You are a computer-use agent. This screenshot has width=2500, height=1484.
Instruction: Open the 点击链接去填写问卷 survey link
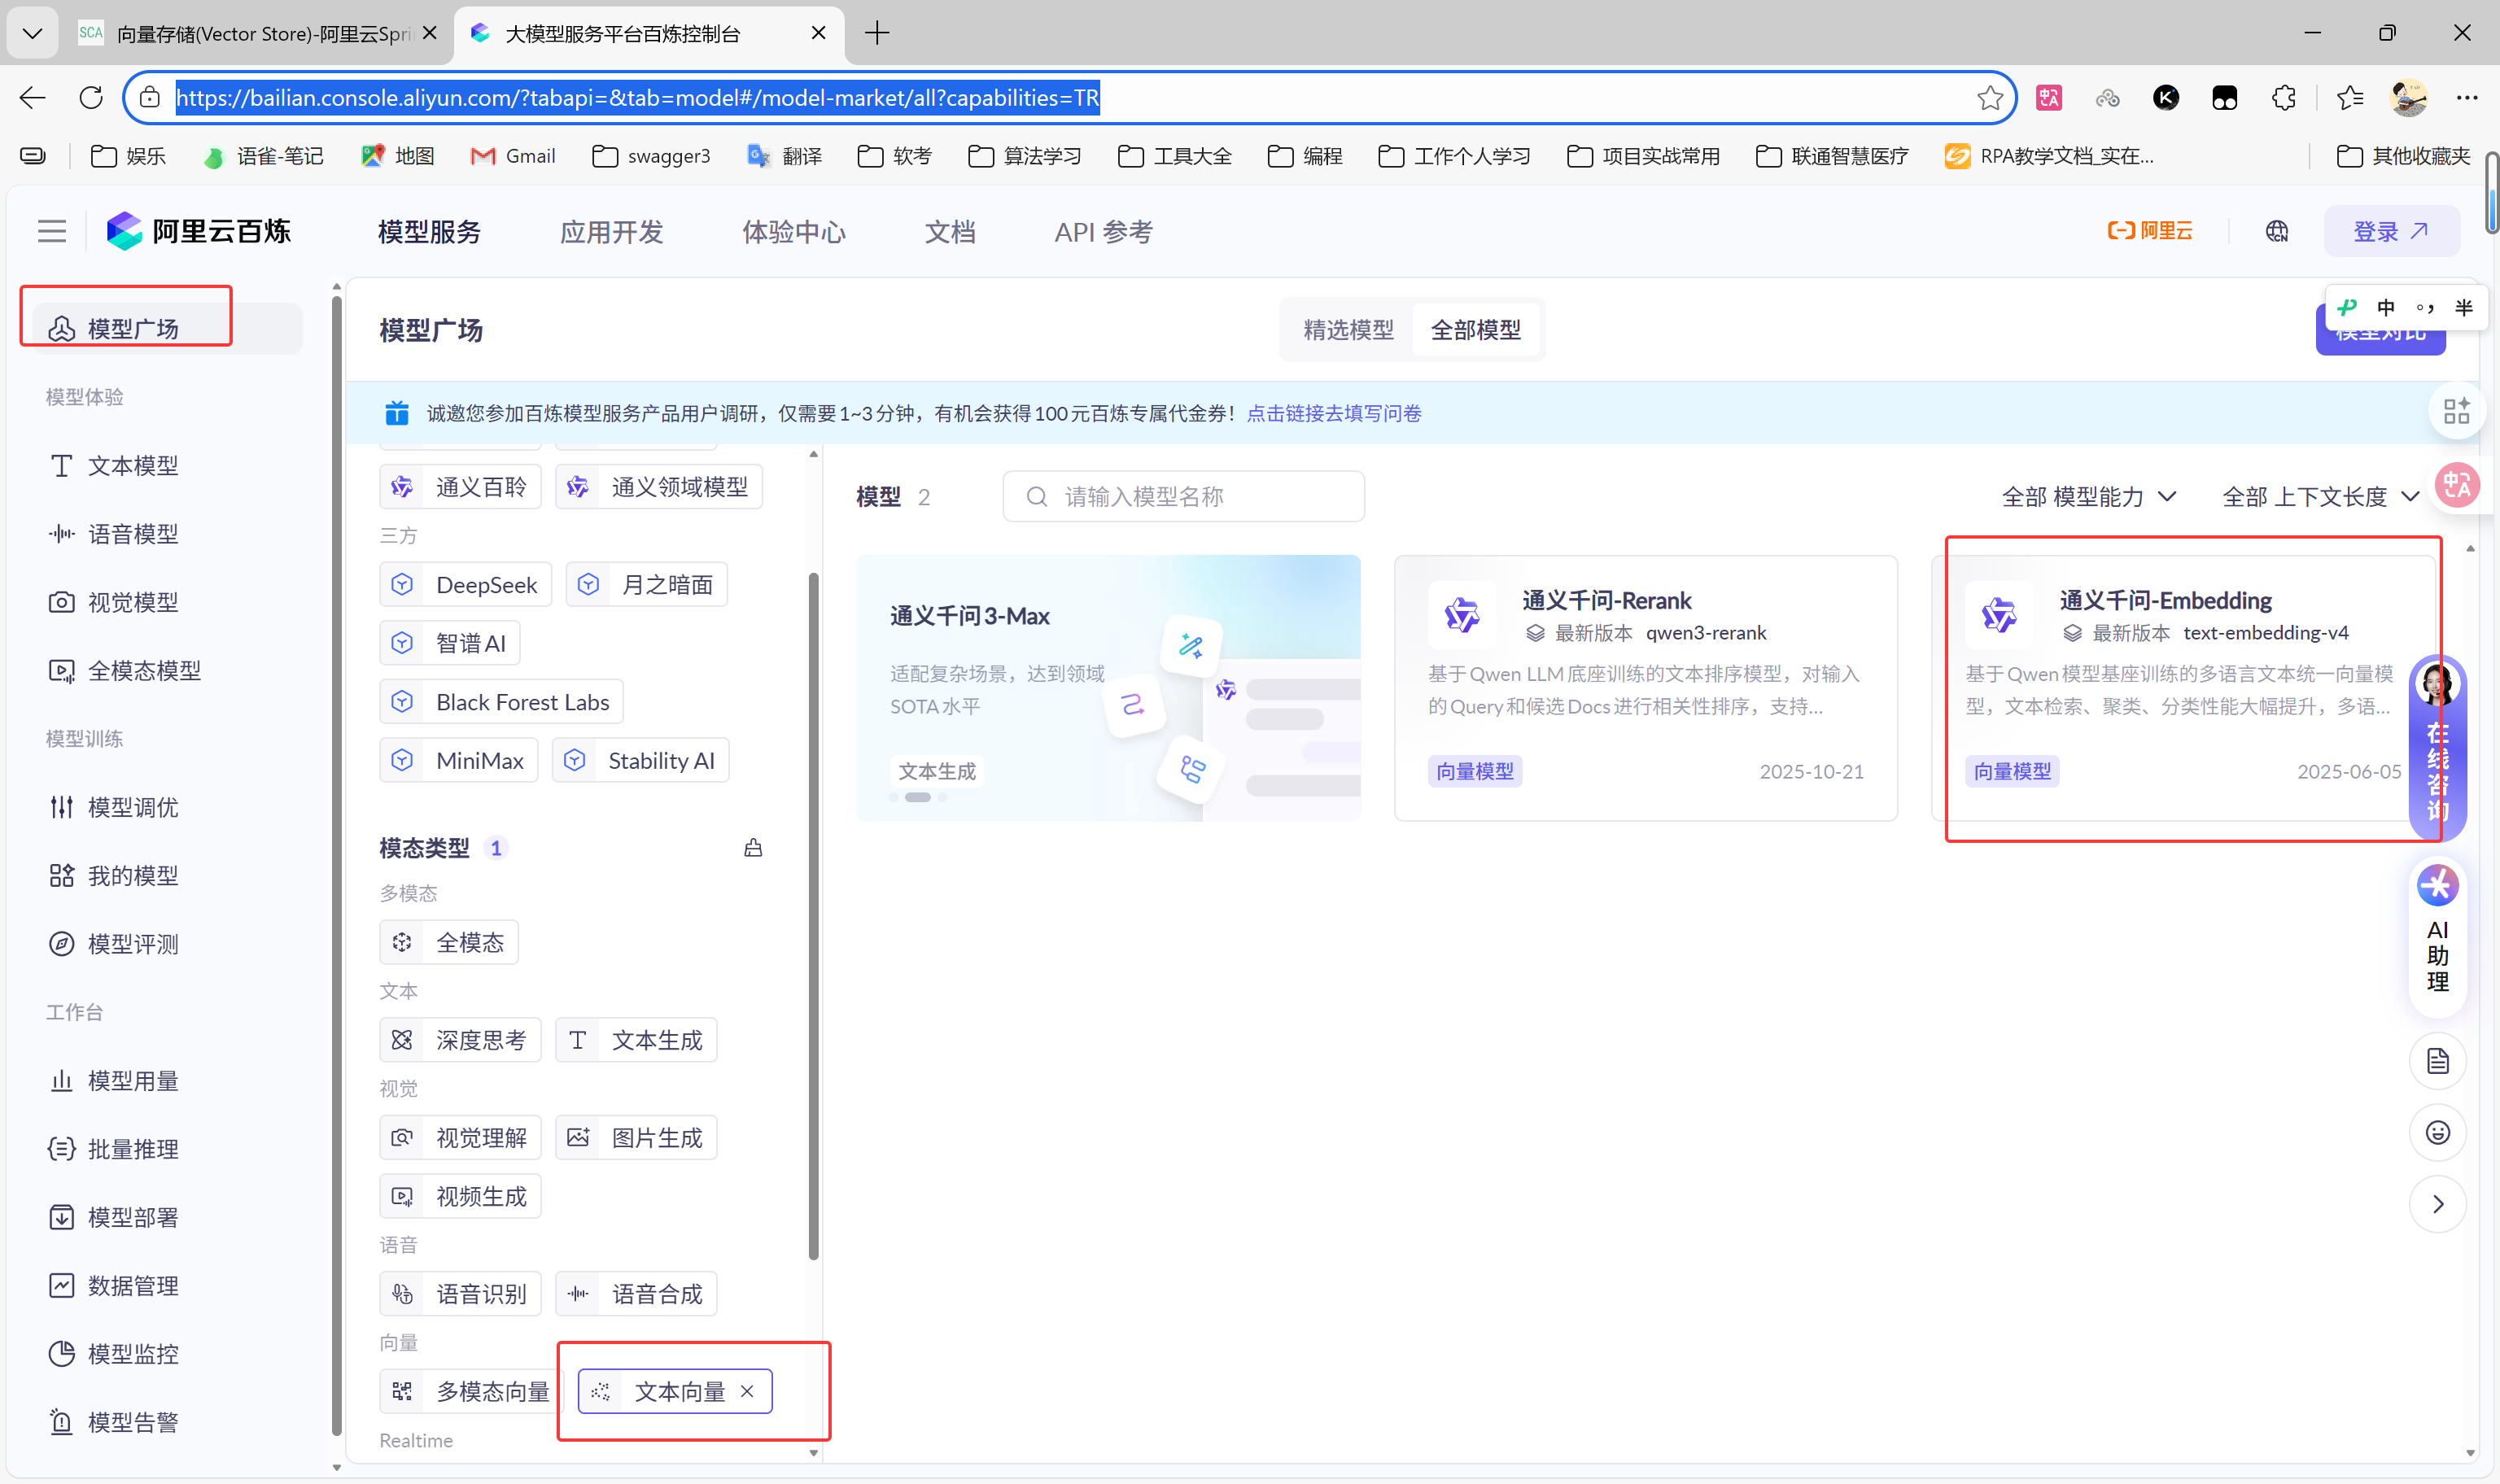pos(1334,413)
